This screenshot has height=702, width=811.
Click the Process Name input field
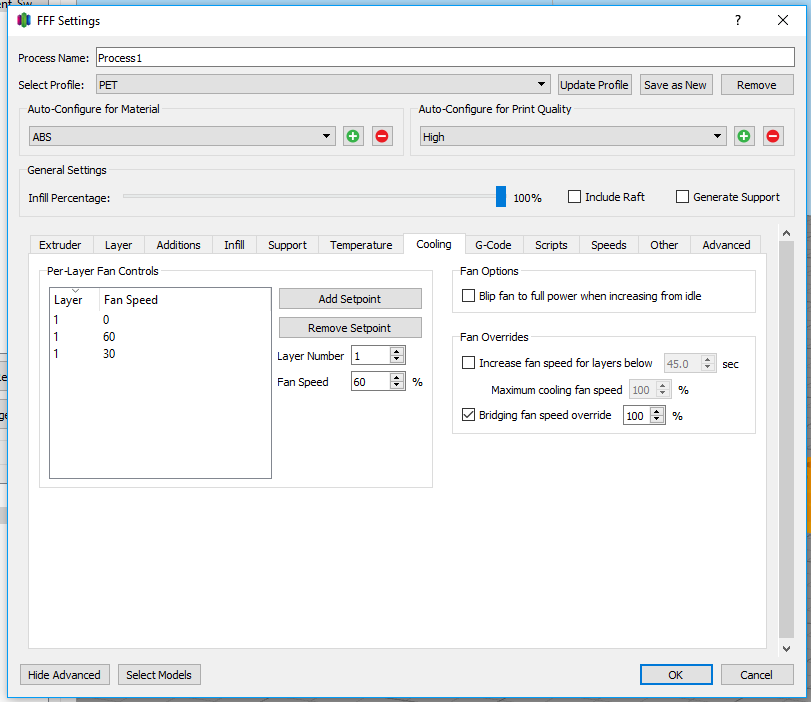pyautogui.click(x=445, y=57)
